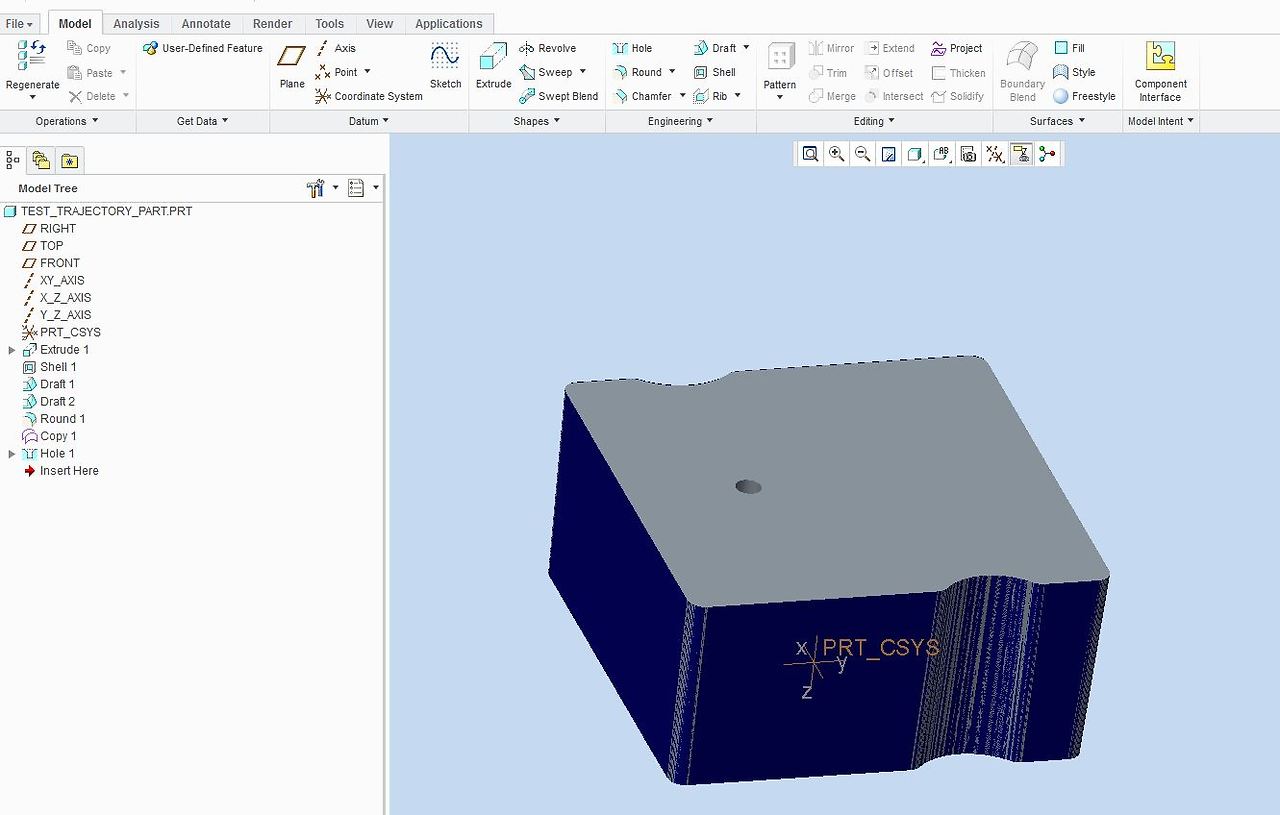Click the Style surface tool
The width and height of the screenshot is (1280, 815).
point(1074,72)
